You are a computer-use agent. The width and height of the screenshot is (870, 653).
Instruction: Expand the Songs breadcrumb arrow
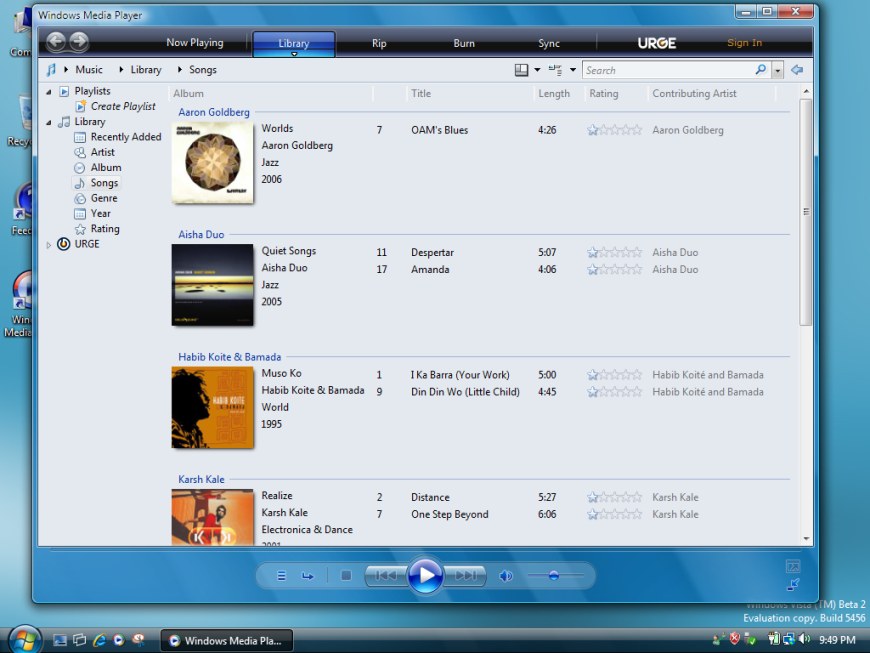tap(179, 70)
